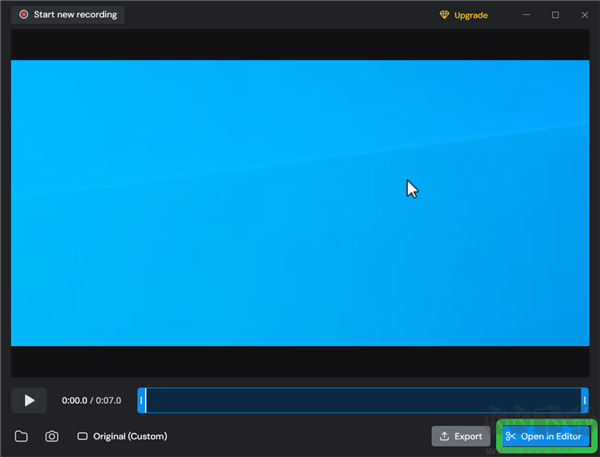Click the Export button
The image size is (600, 457).
tap(460, 436)
